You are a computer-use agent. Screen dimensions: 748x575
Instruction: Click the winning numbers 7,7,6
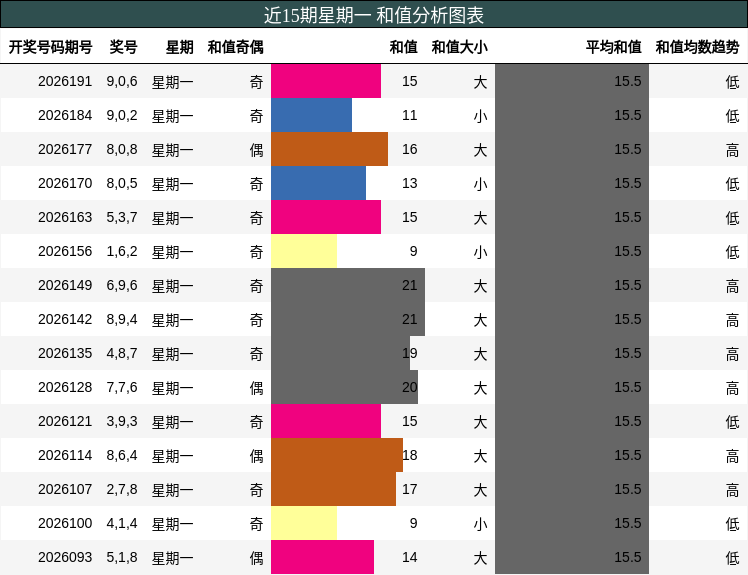point(122,387)
